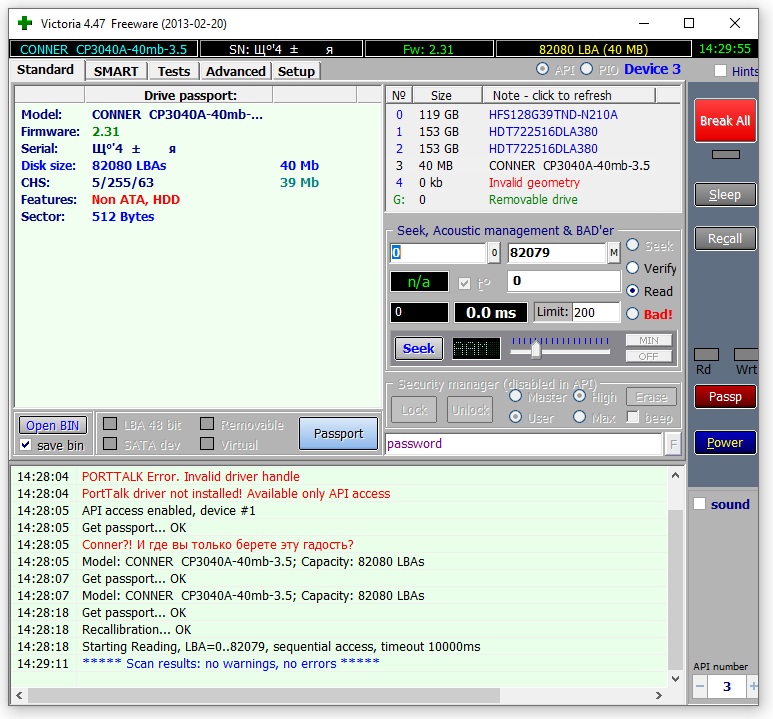Screen dimensions: 773x719
Task: Select device 0 HFS128G39TND-N210A in list
Action: click(x=533, y=115)
